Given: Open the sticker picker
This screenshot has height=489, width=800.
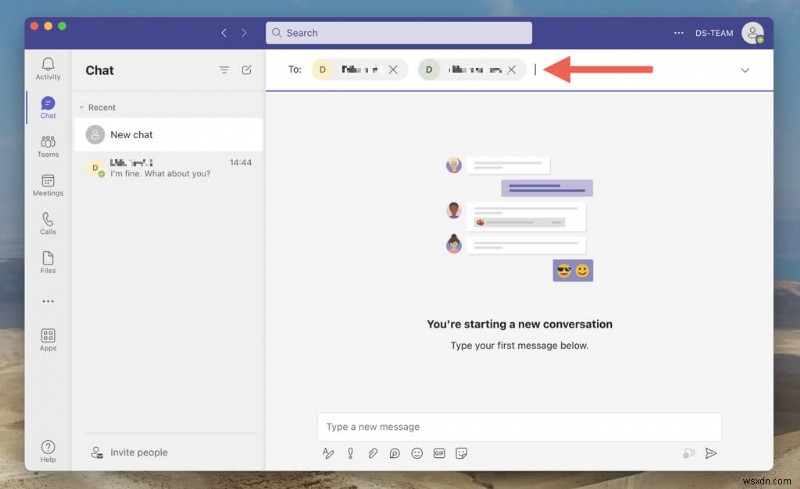Looking at the screenshot, I should [461, 453].
